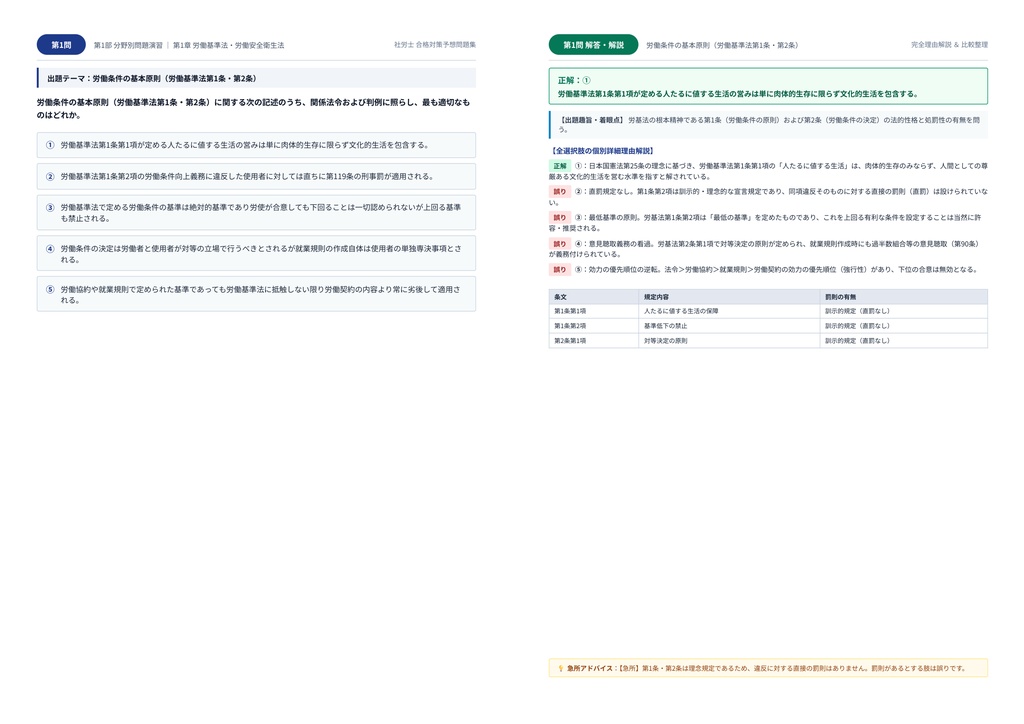Click the 急所アドバイス text in yellow box
This screenshot has height=724, width=1024.
pos(766,669)
